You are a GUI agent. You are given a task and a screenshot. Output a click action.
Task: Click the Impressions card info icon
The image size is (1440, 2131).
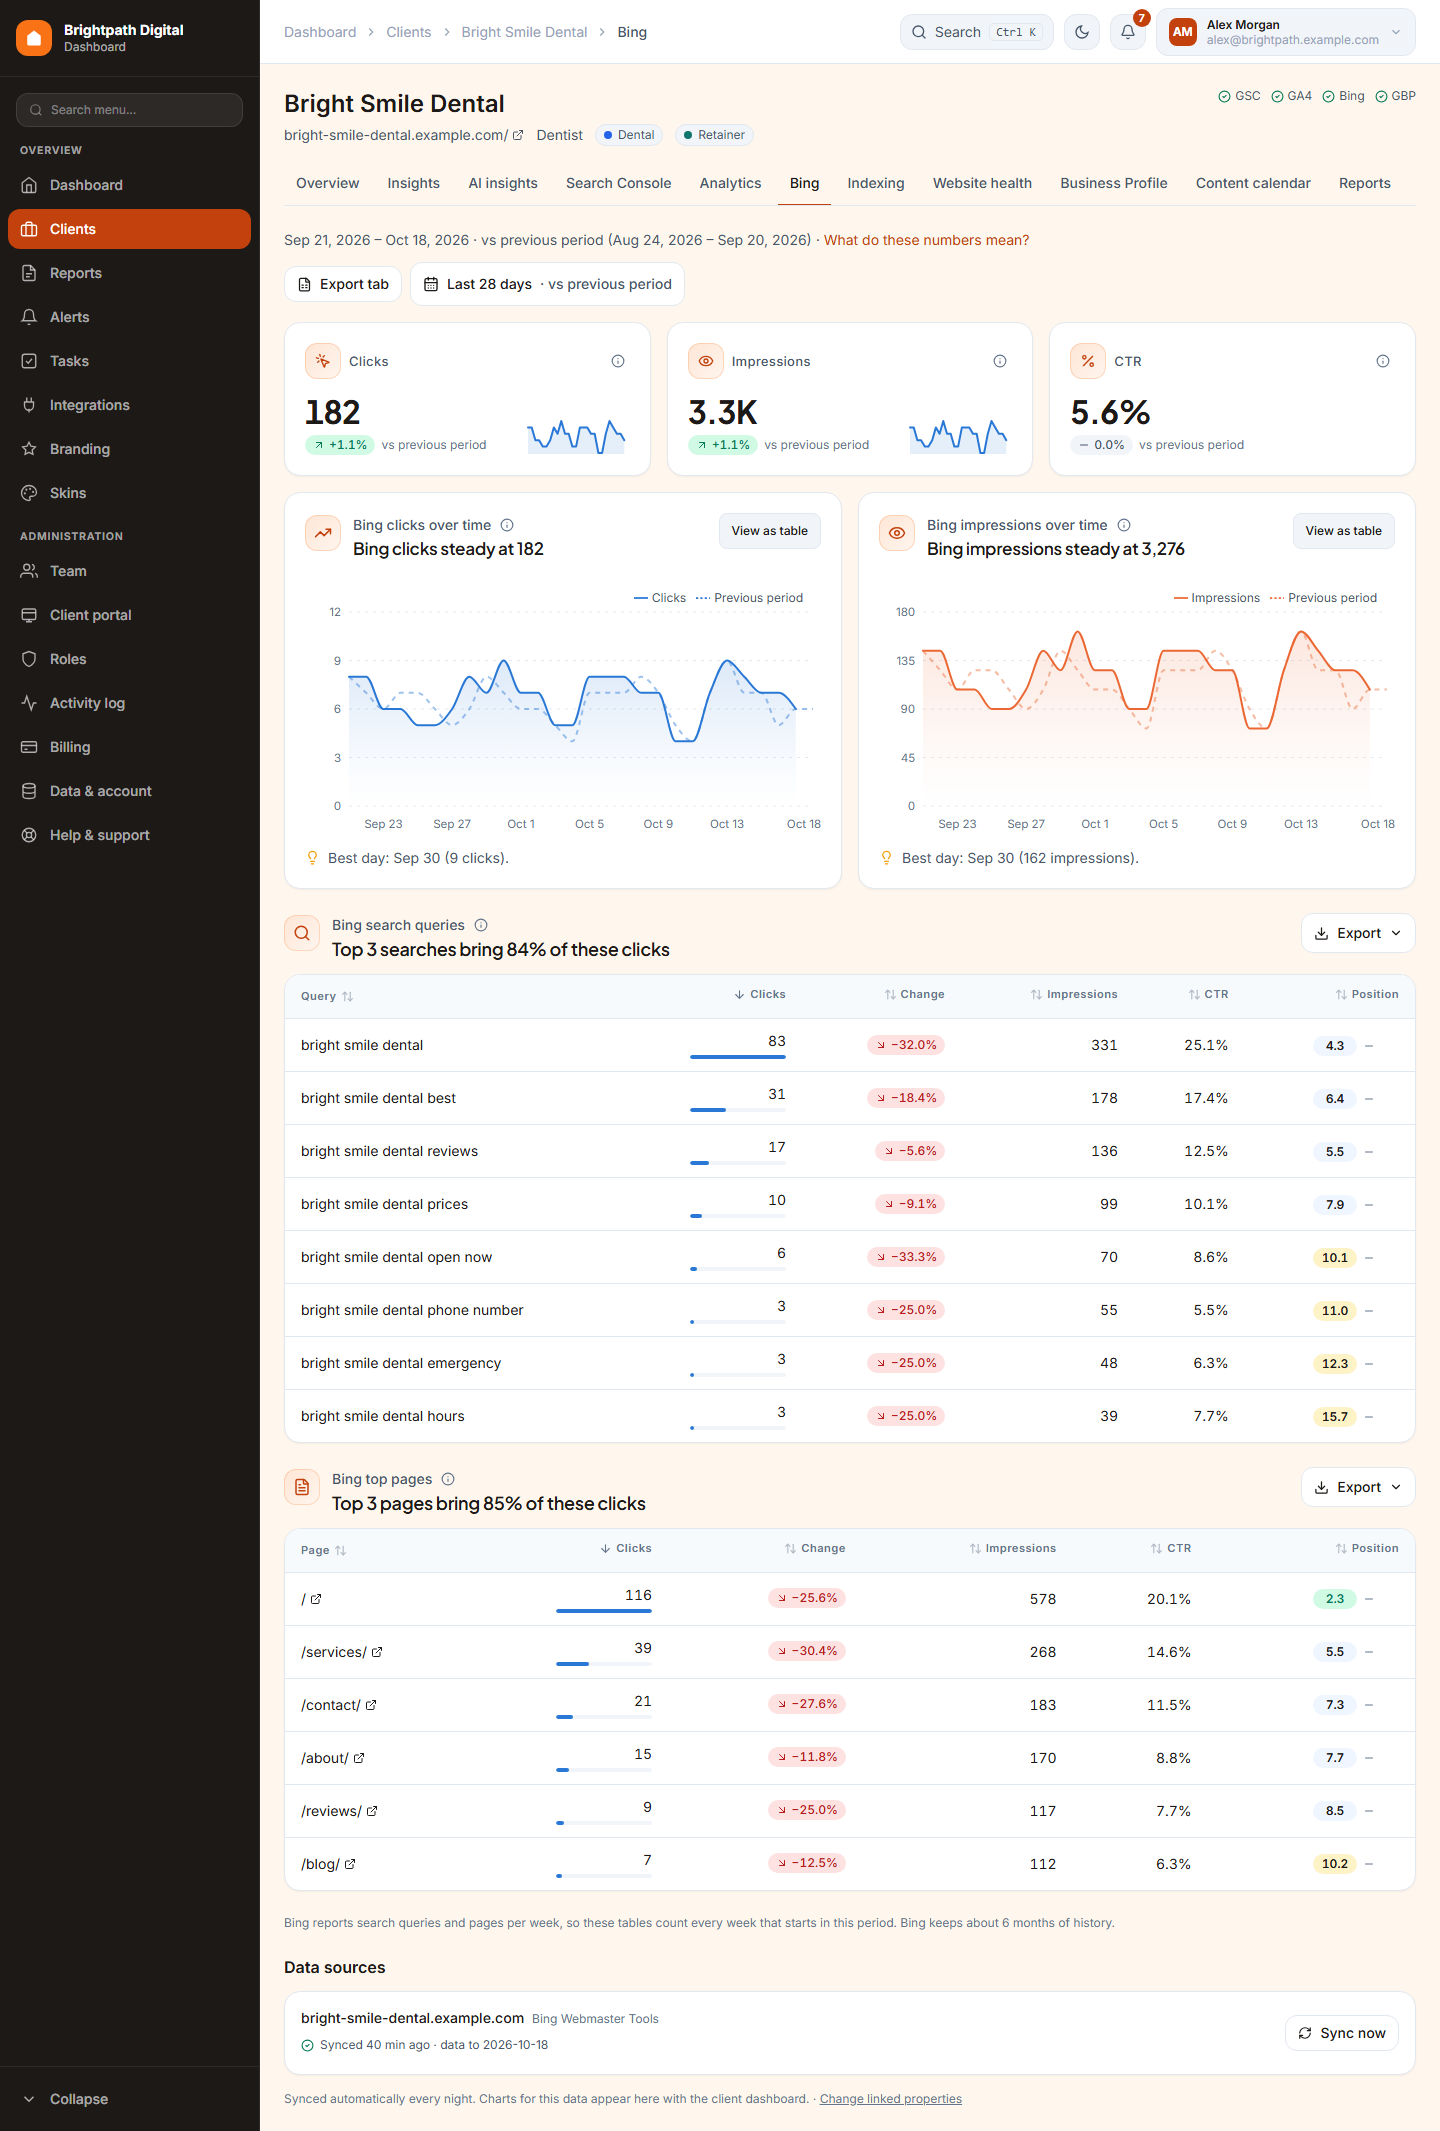click(1000, 361)
